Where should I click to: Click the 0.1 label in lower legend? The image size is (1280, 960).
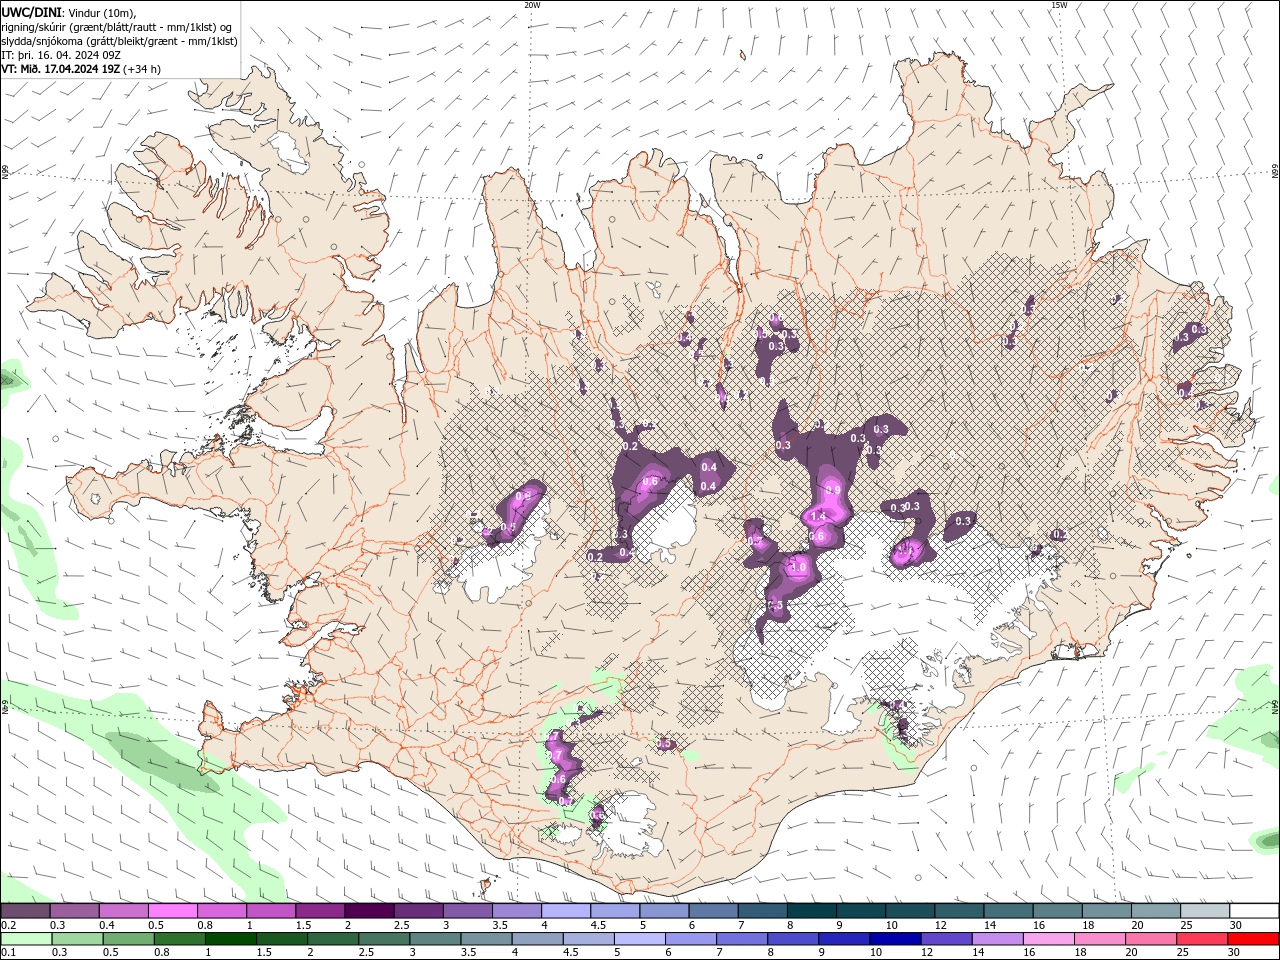point(9,952)
